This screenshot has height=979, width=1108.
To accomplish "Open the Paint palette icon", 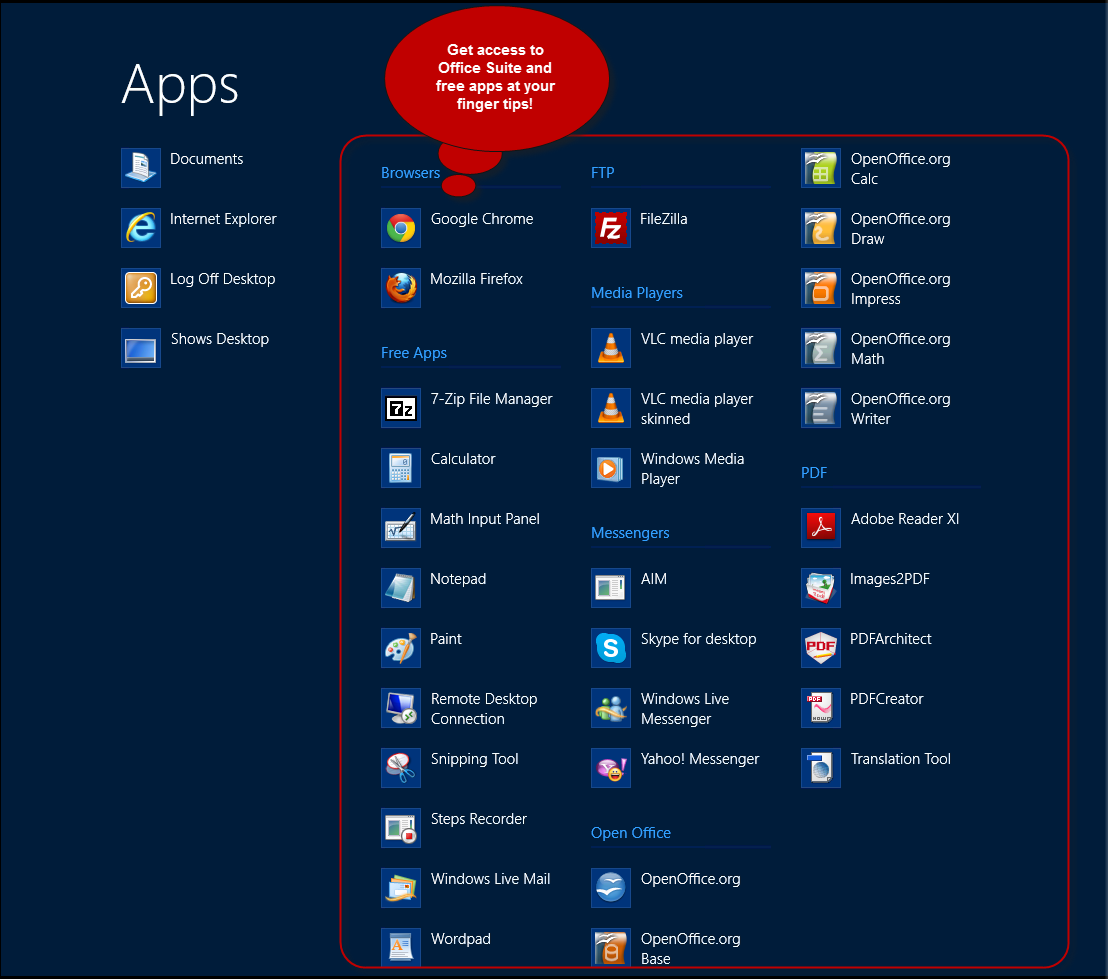I will 401,649.
